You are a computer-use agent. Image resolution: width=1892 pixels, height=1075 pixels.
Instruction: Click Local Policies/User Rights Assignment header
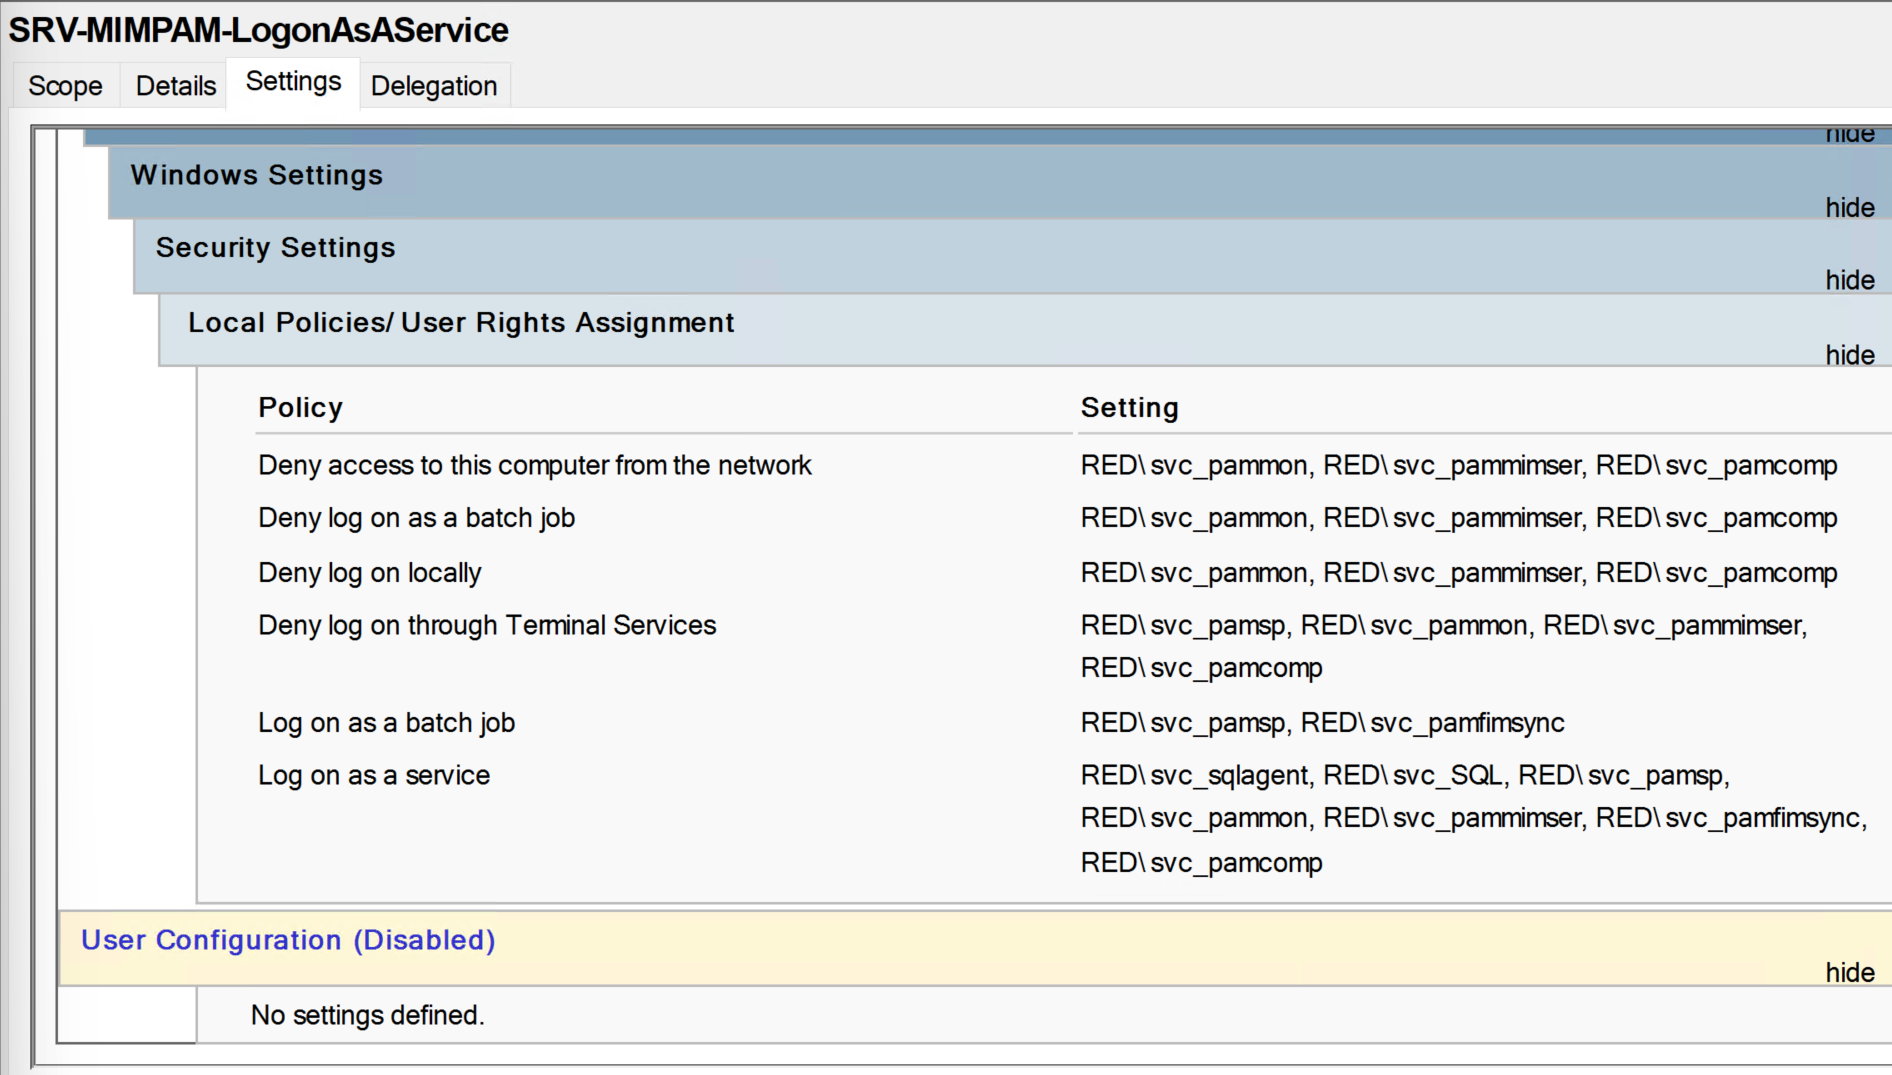coord(461,323)
